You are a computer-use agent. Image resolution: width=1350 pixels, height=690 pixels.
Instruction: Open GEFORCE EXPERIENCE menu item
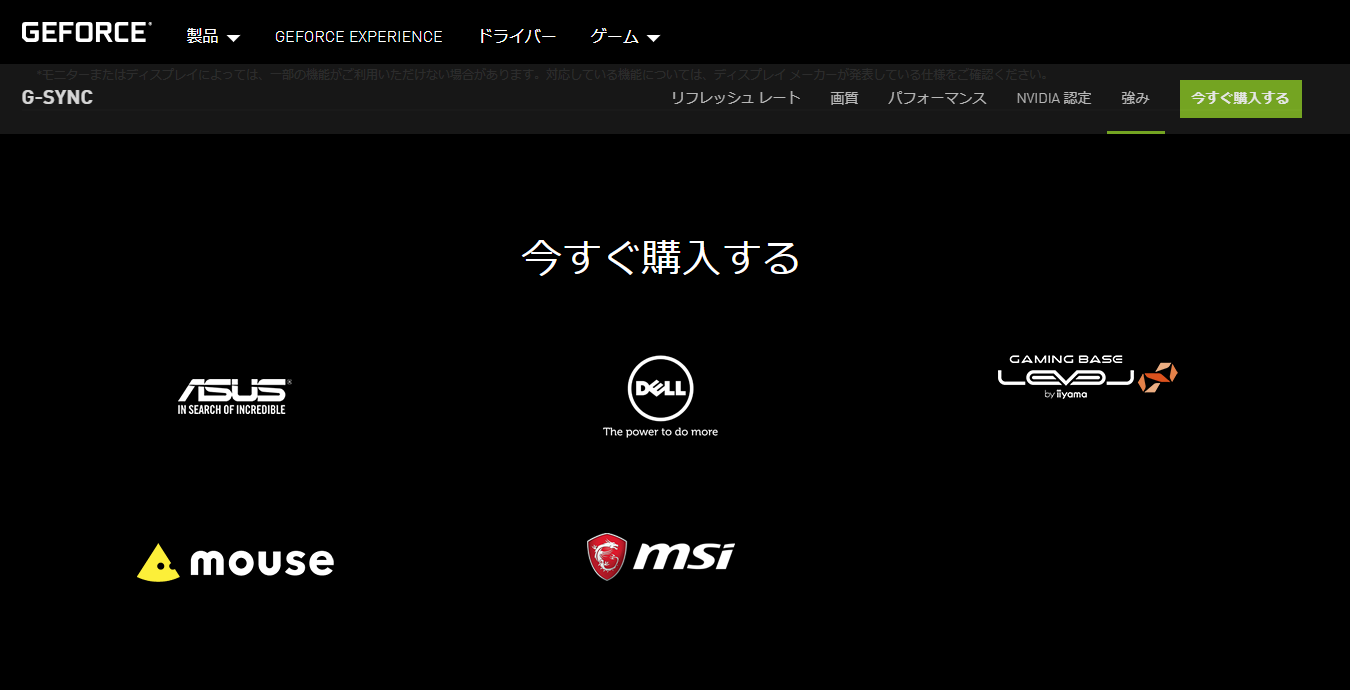pyautogui.click(x=358, y=37)
